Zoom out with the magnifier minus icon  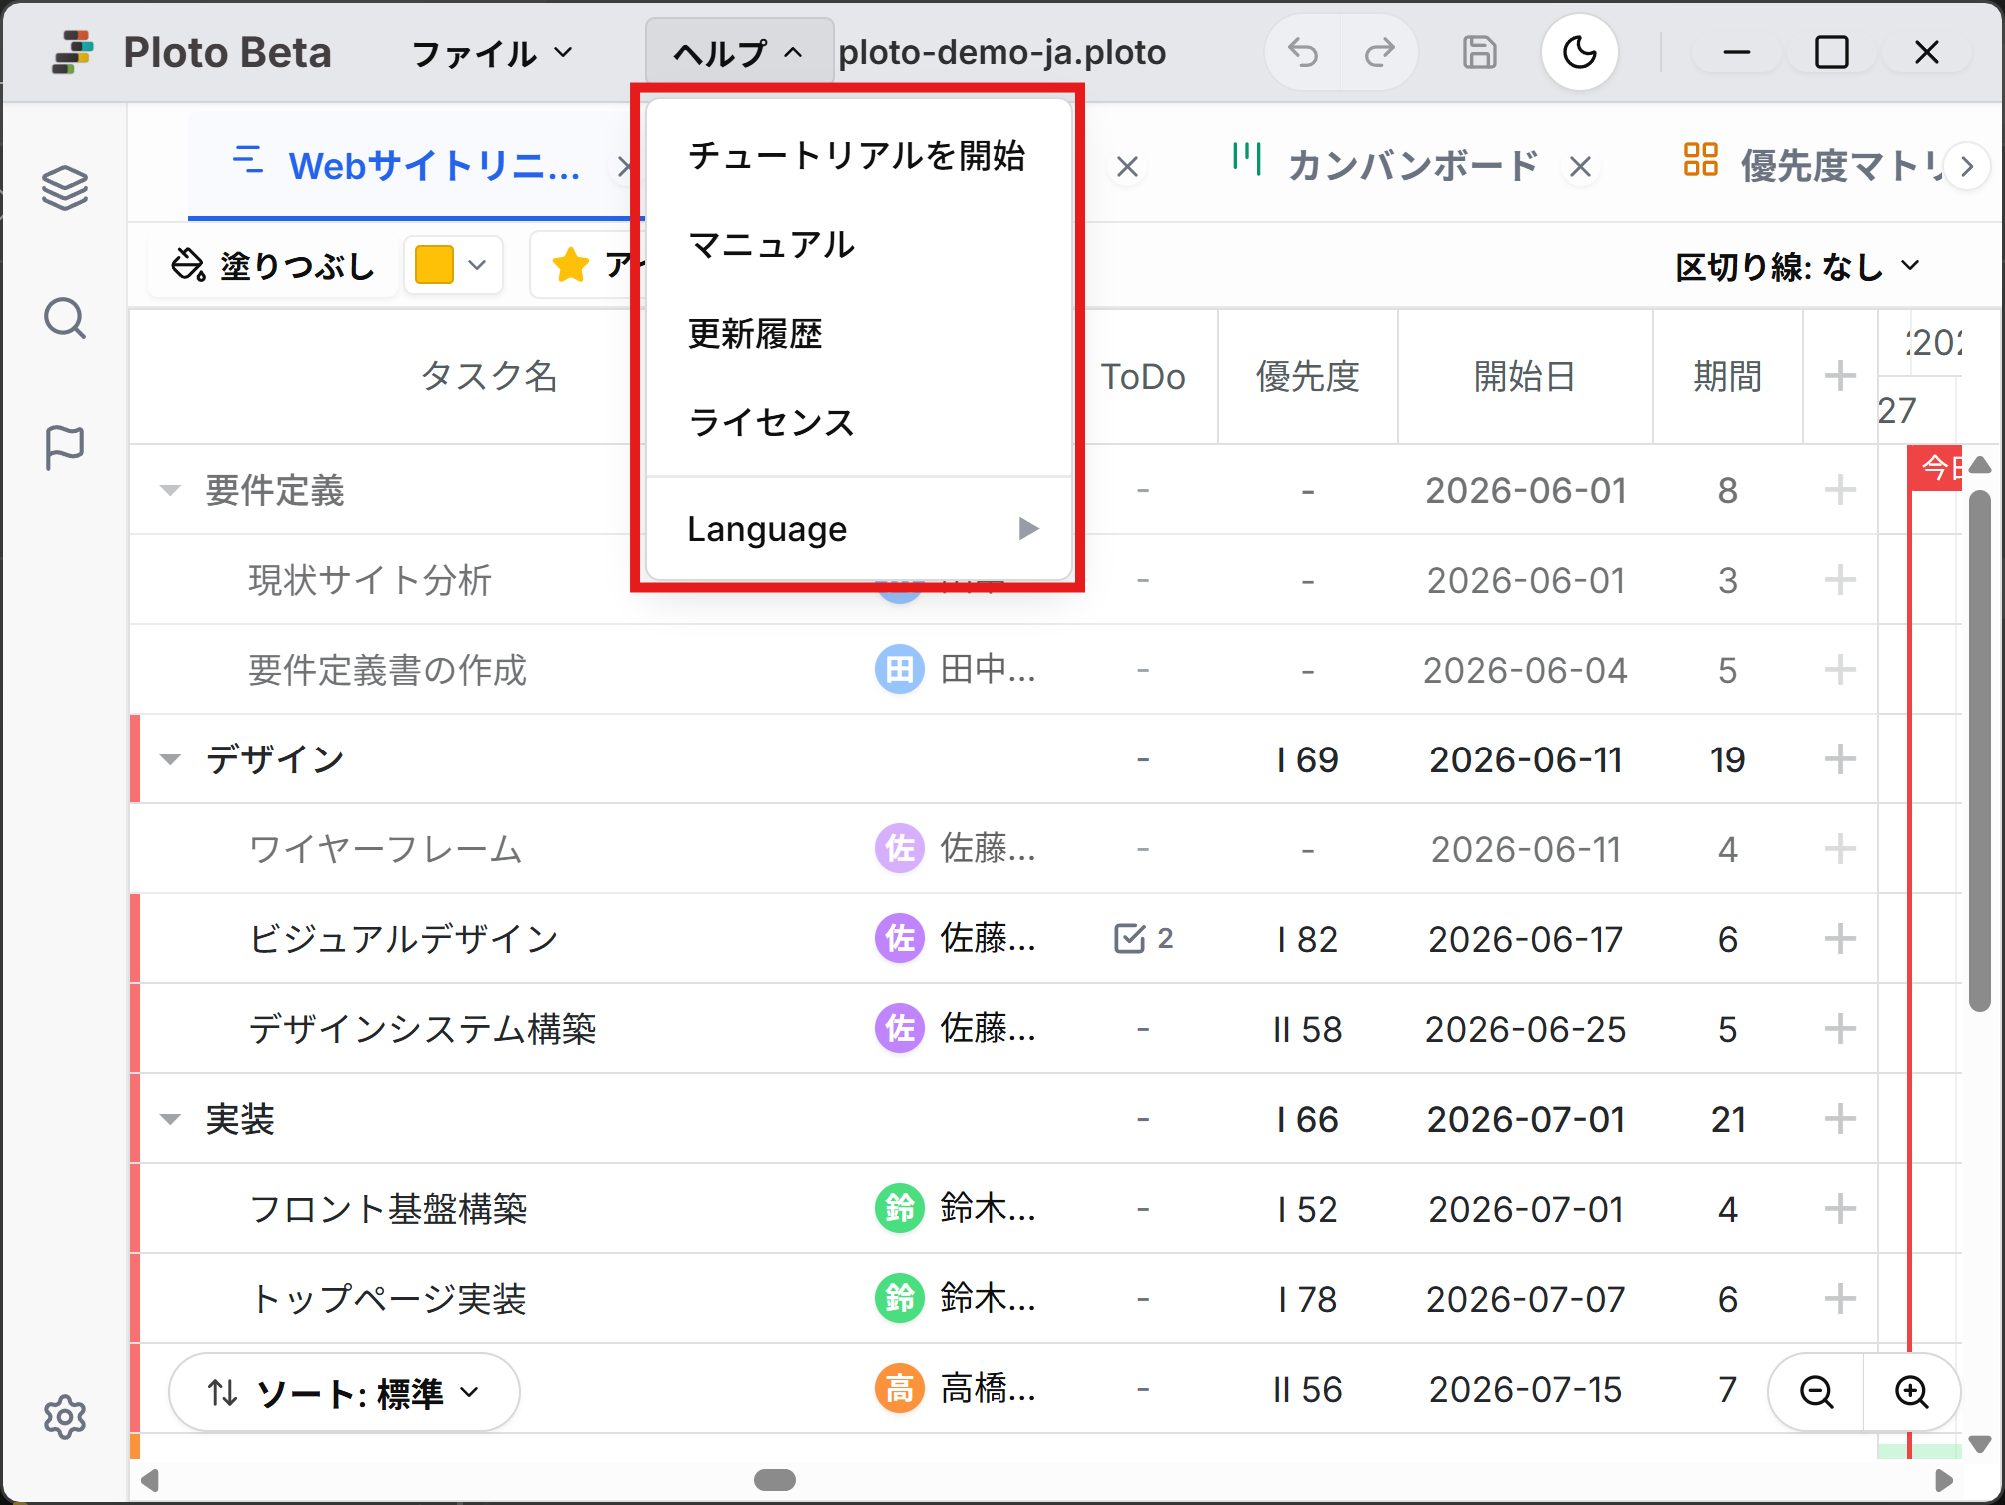[1816, 1391]
